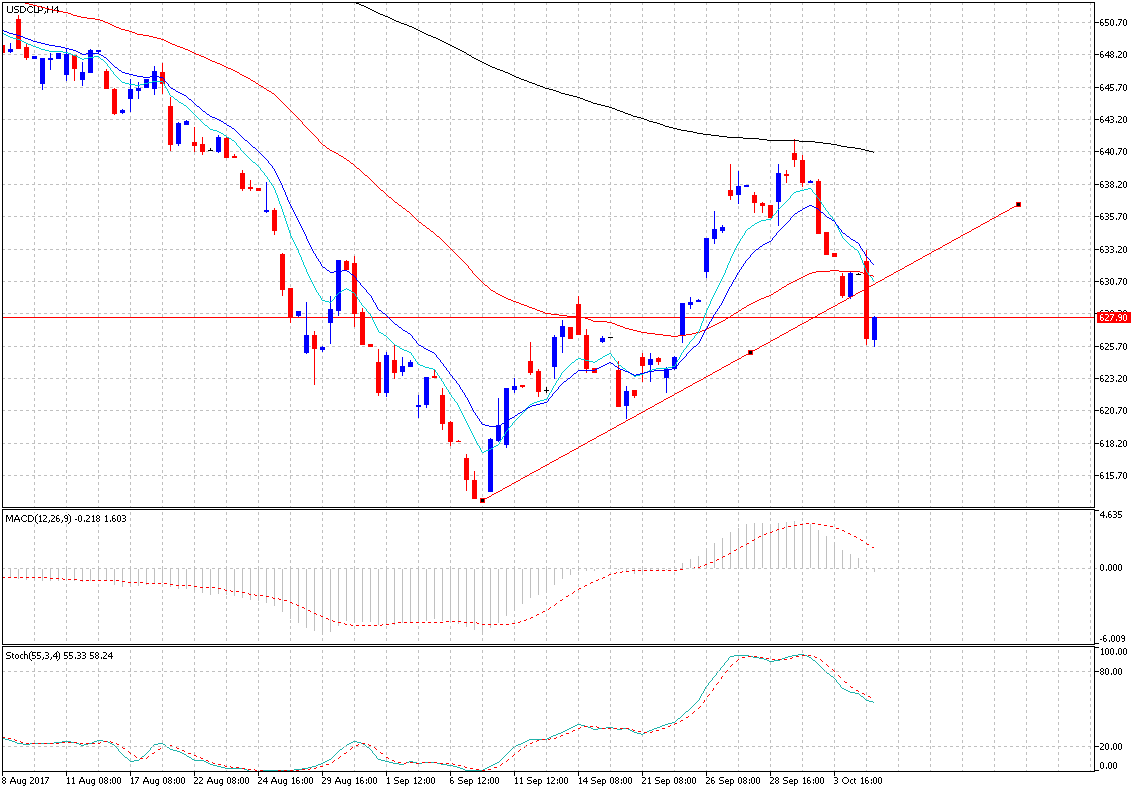Click the 11 Aug 08:00 time label

94,781
